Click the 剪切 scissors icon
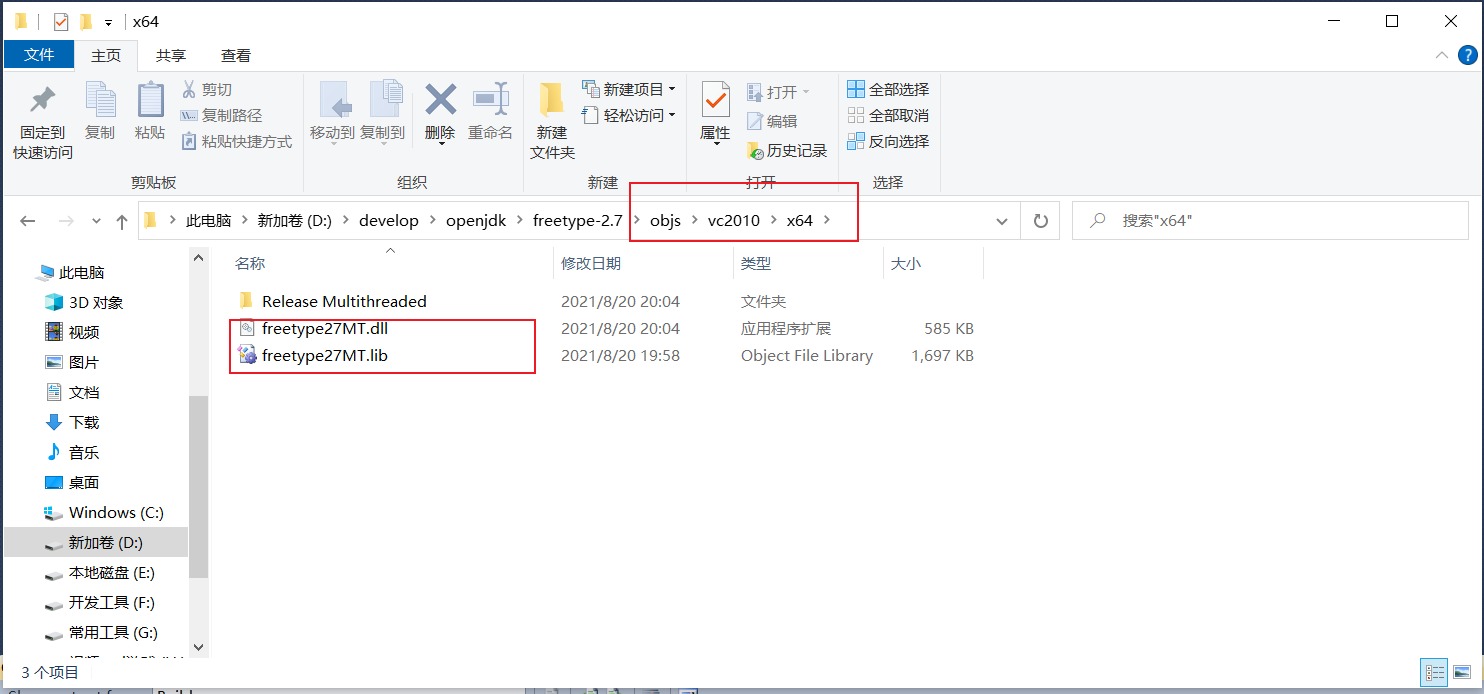The height and width of the screenshot is (694, 1484). [188, 90]
